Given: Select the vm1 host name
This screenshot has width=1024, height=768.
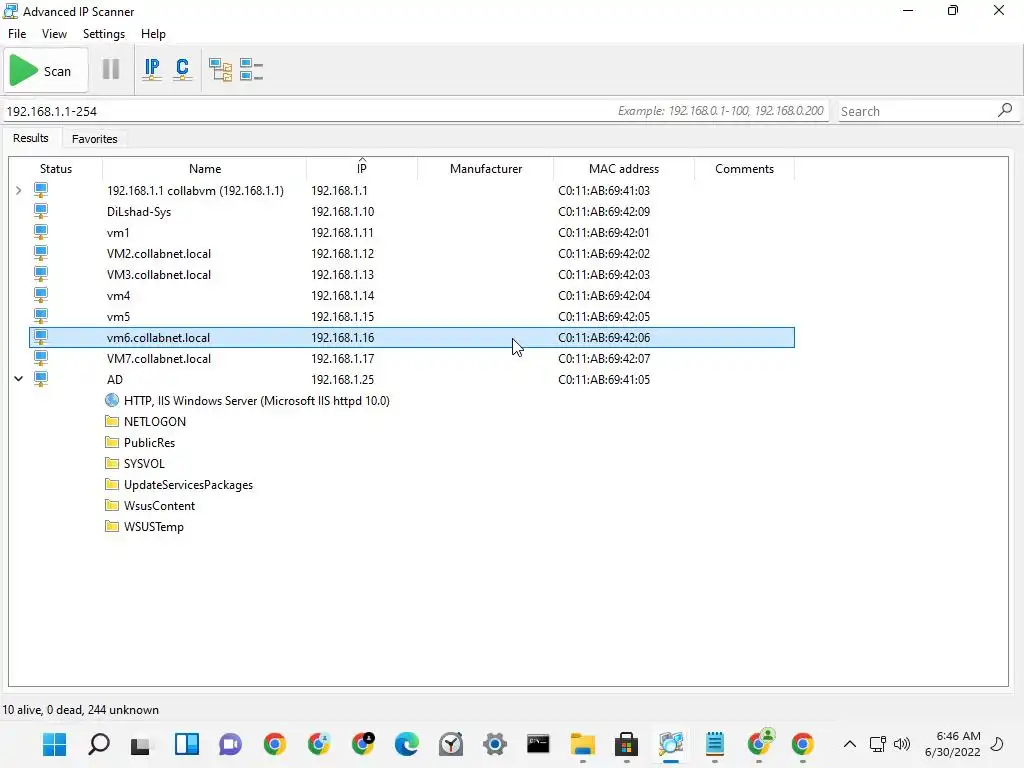Looking at the screenshot, I should tap(118, 232).
